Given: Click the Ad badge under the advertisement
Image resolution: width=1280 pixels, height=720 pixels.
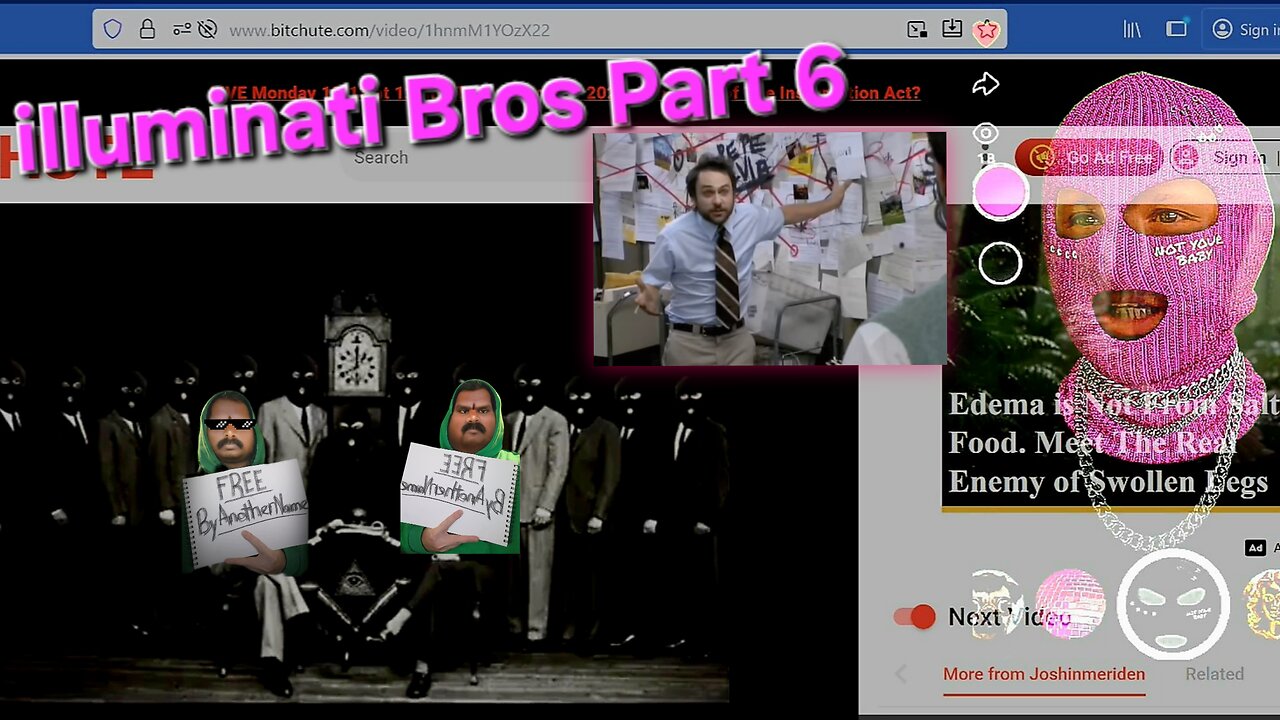Looking at the screenshot, I should pos(1255,548).
